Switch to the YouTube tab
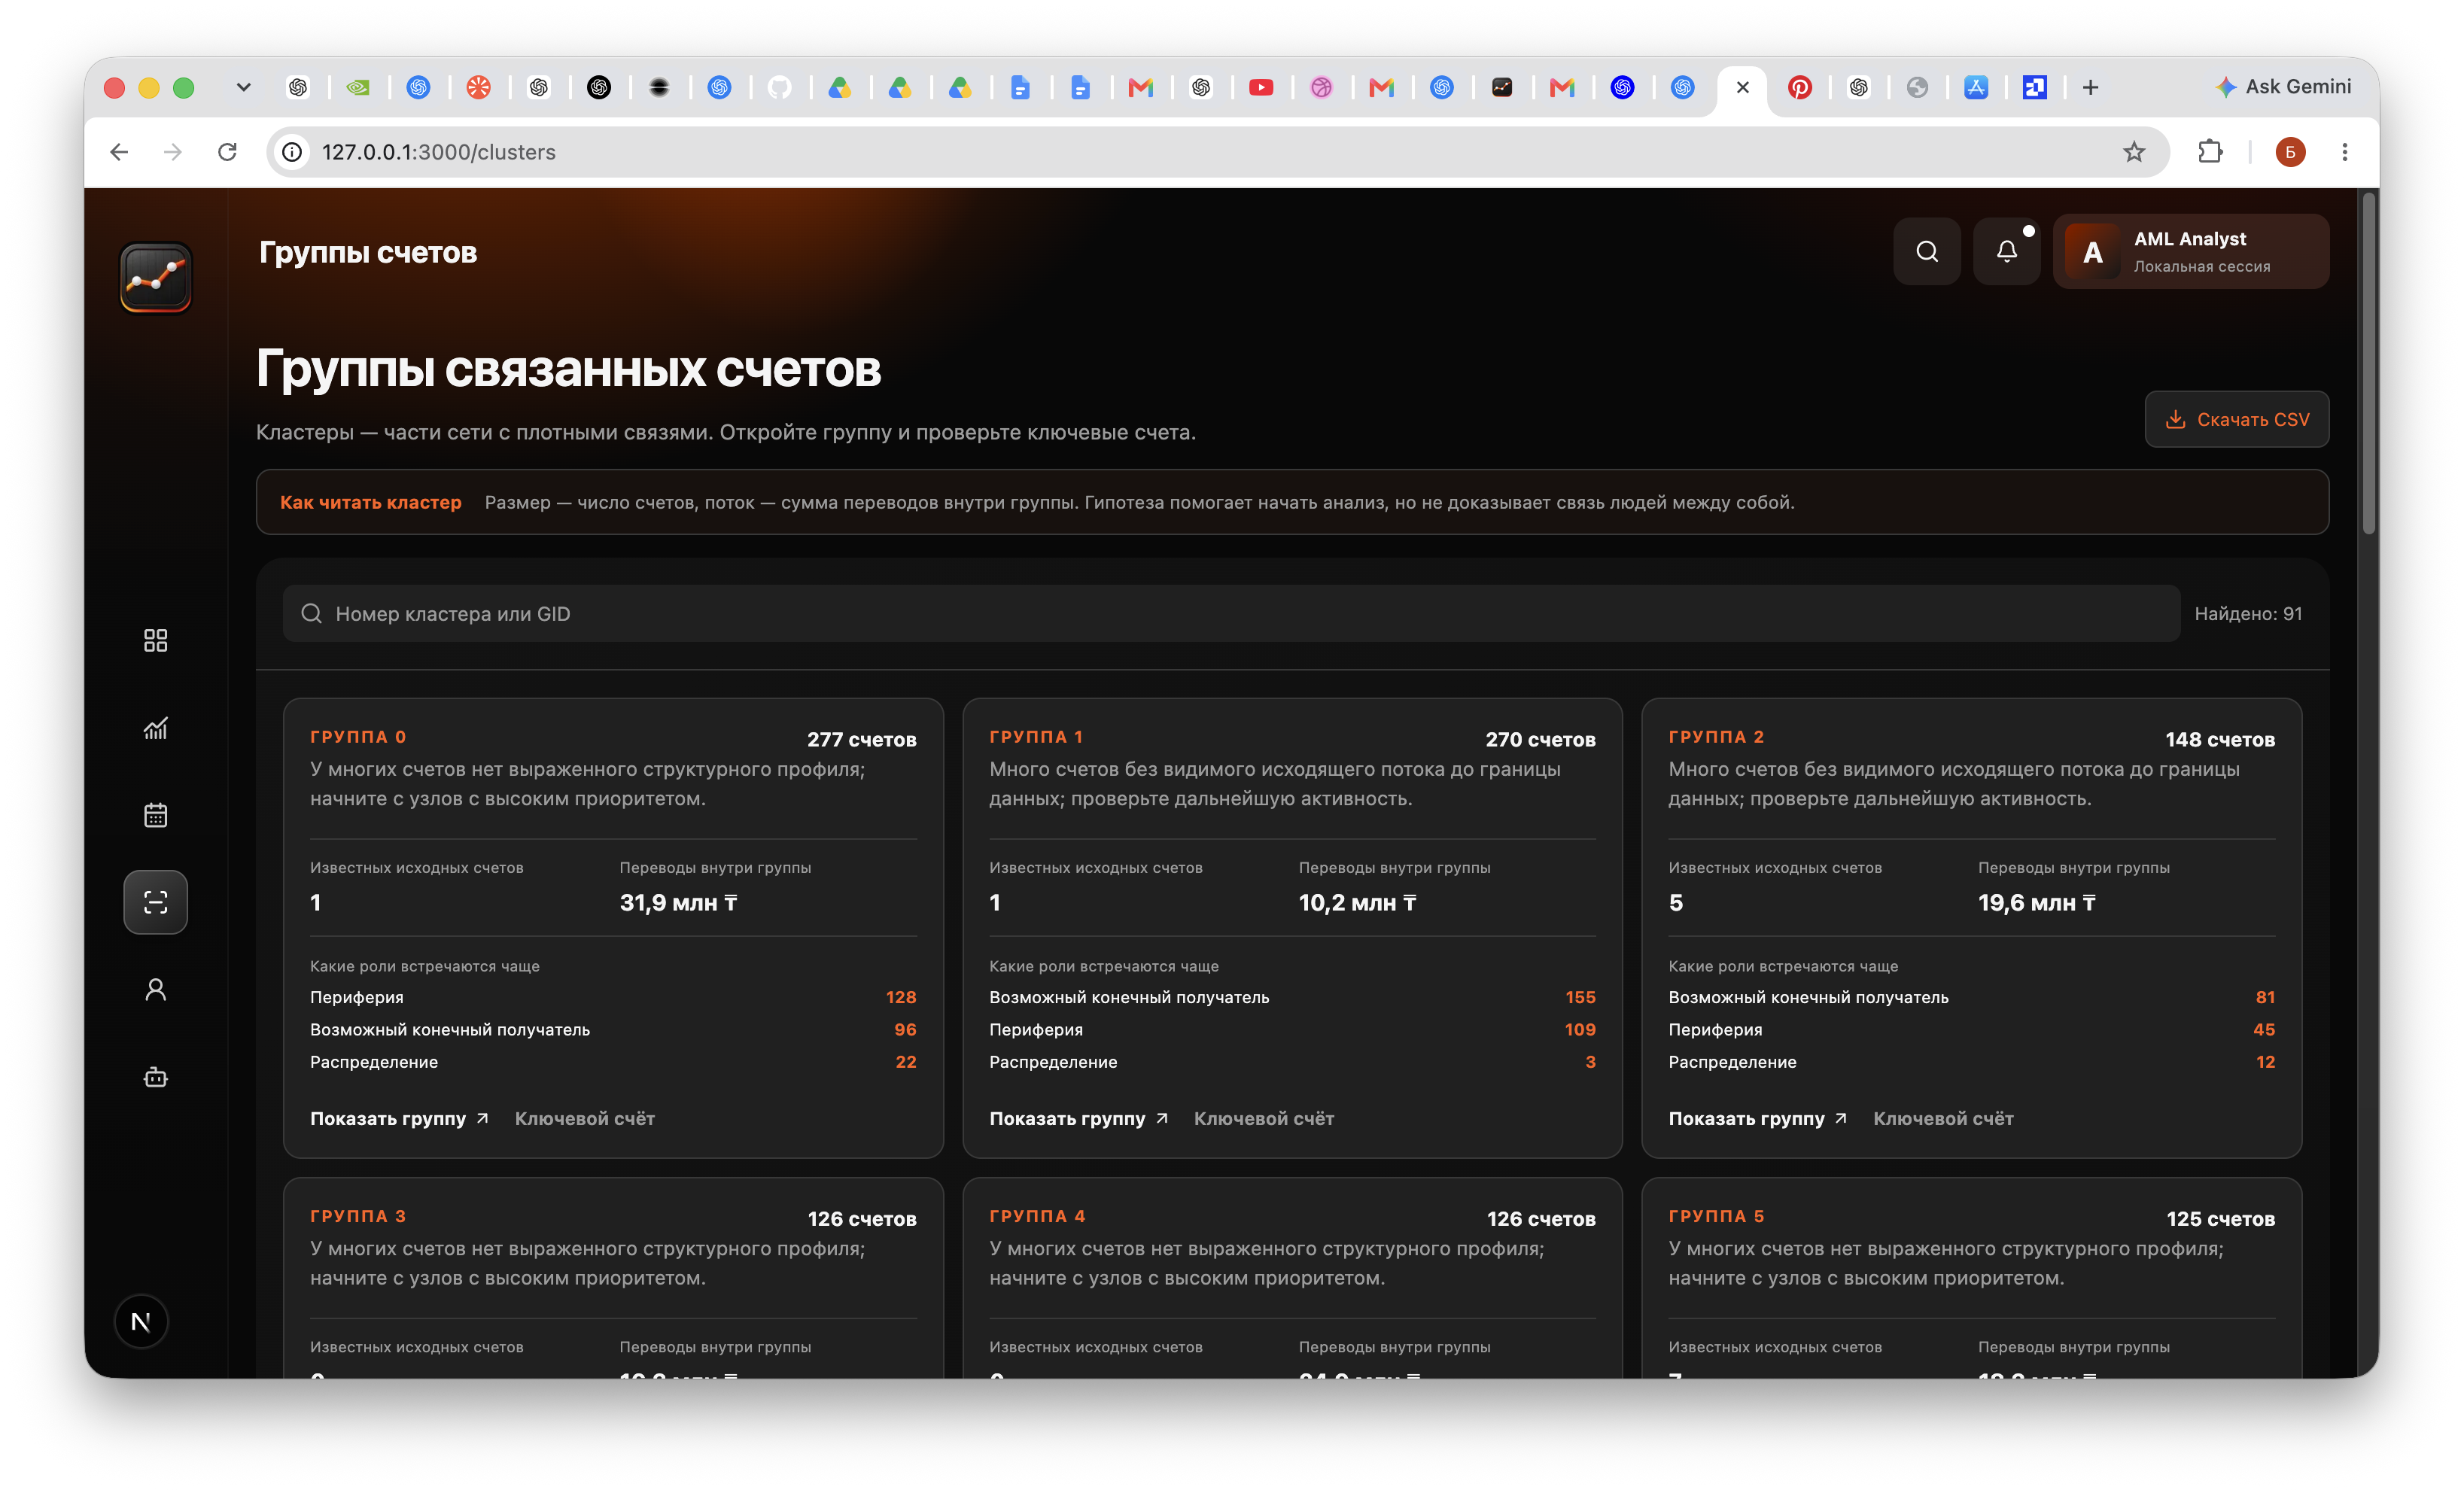 [1261, 87]
